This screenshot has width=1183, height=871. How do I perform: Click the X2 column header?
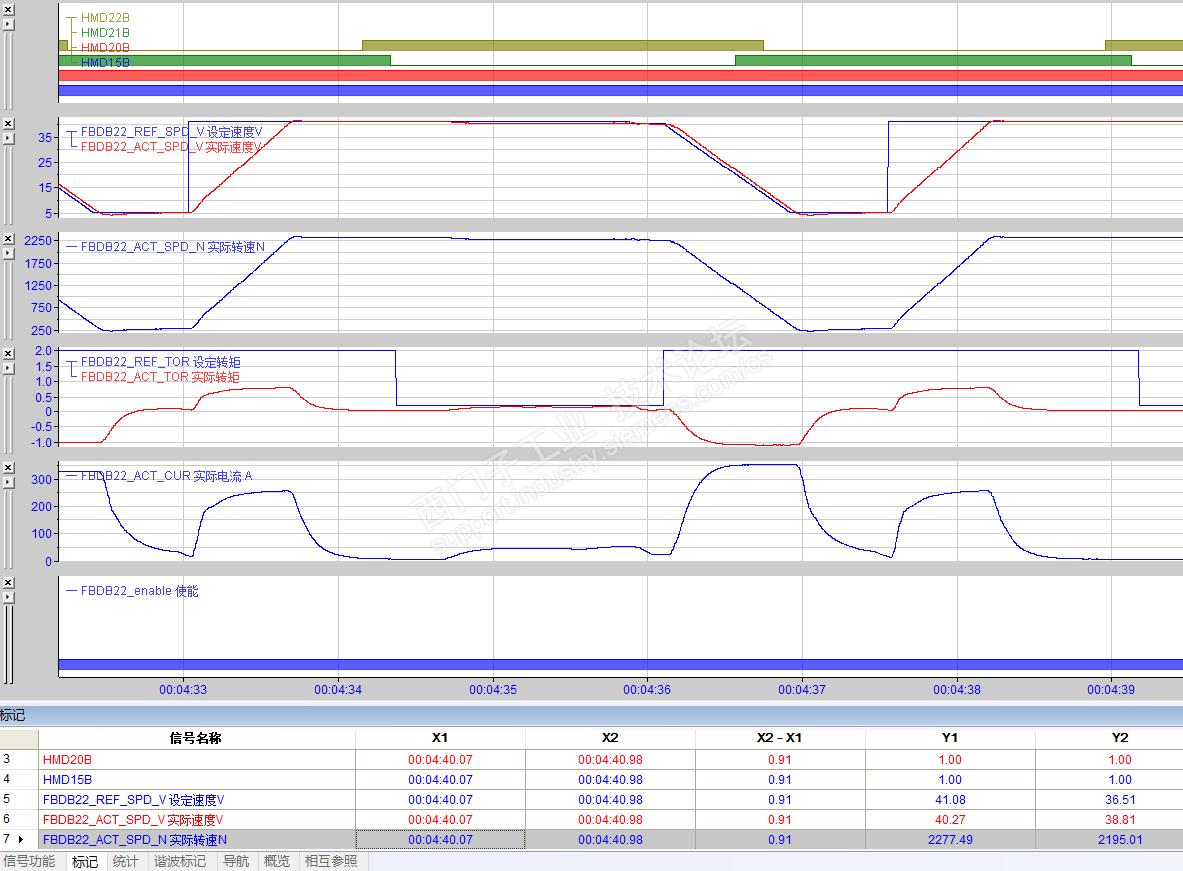point(610,738)
